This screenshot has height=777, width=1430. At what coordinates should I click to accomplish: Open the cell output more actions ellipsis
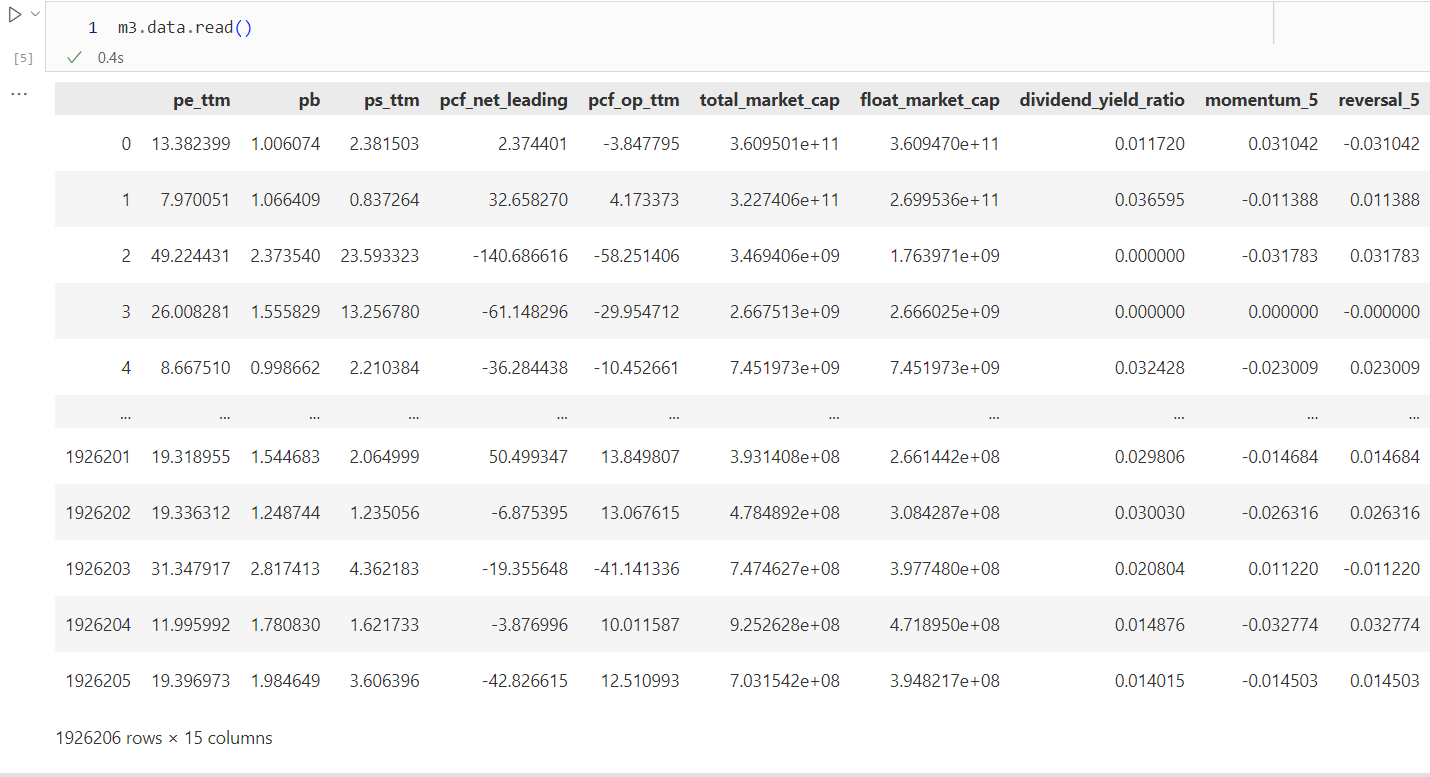(19, 94)
